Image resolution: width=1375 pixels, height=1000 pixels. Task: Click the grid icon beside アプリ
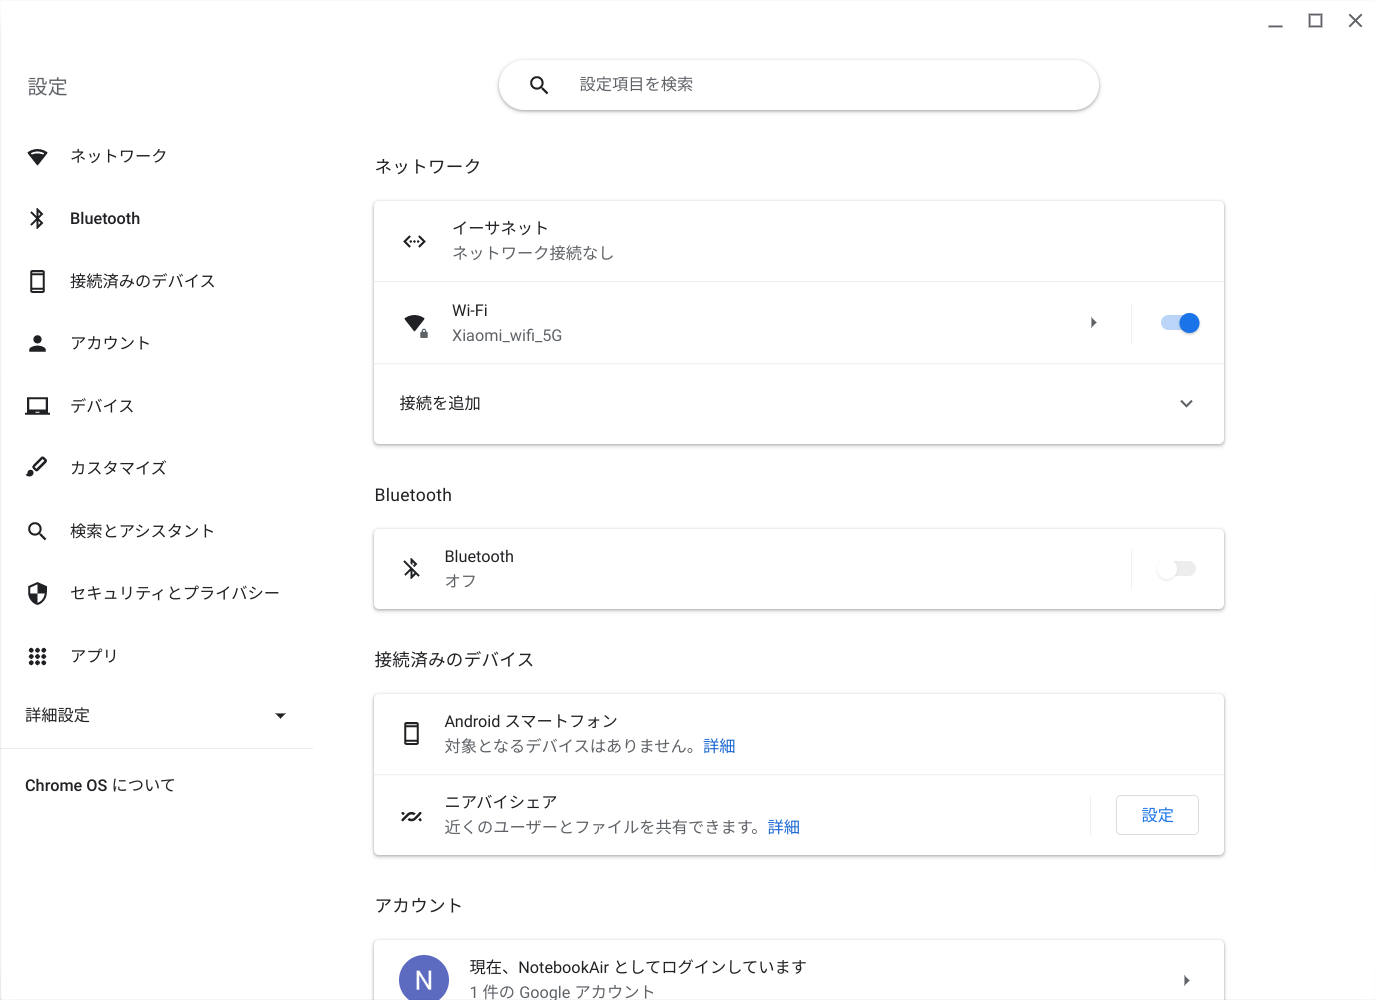coord(37,656)
